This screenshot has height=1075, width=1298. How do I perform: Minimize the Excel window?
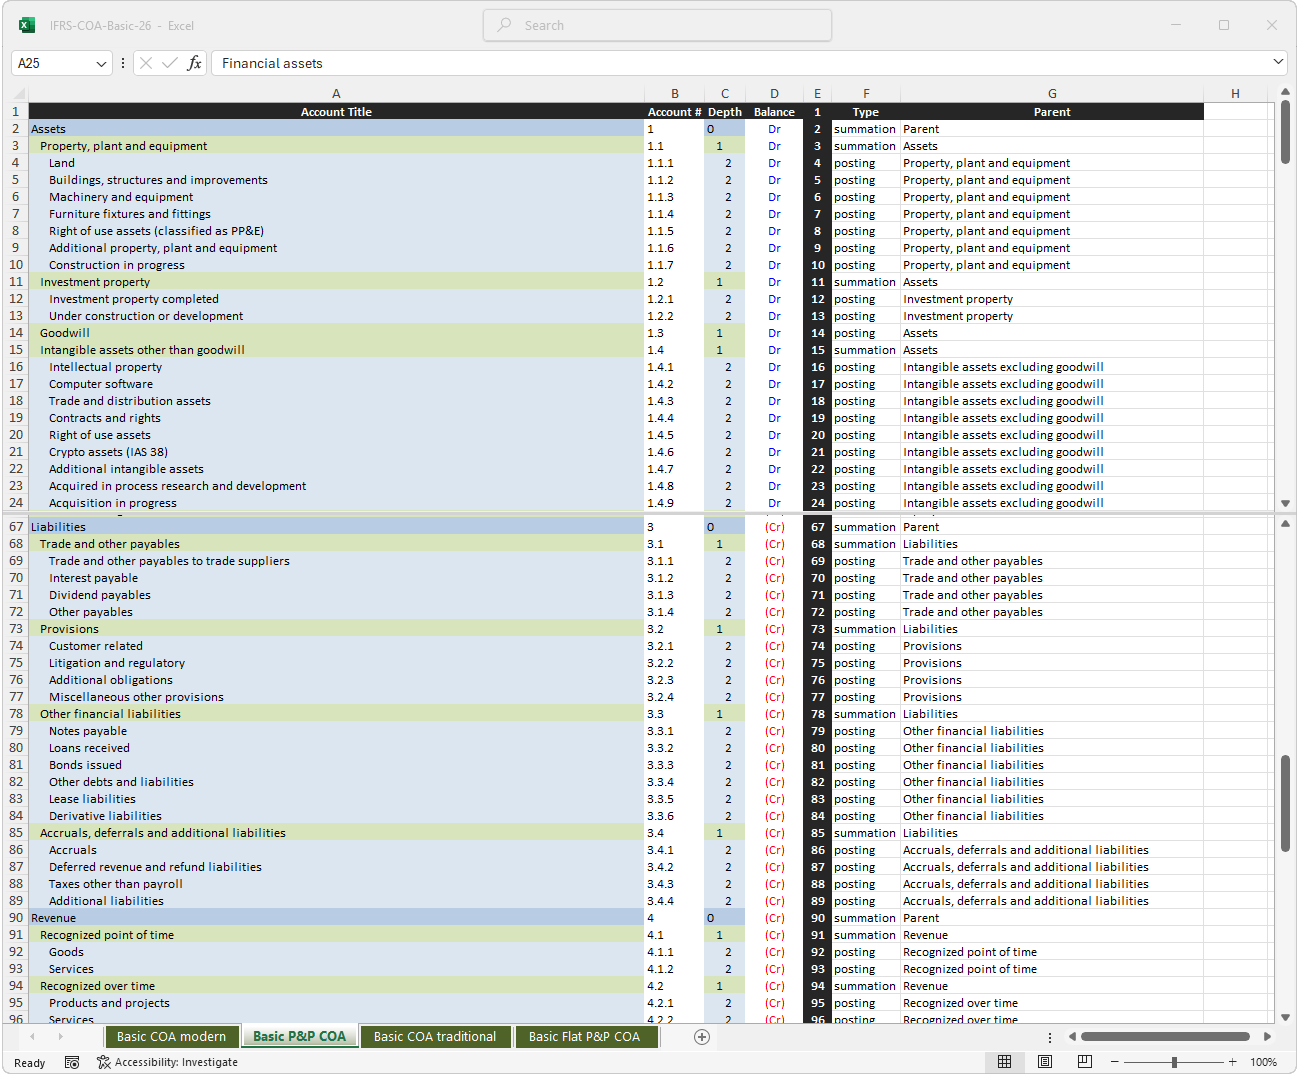point(1176,25)
